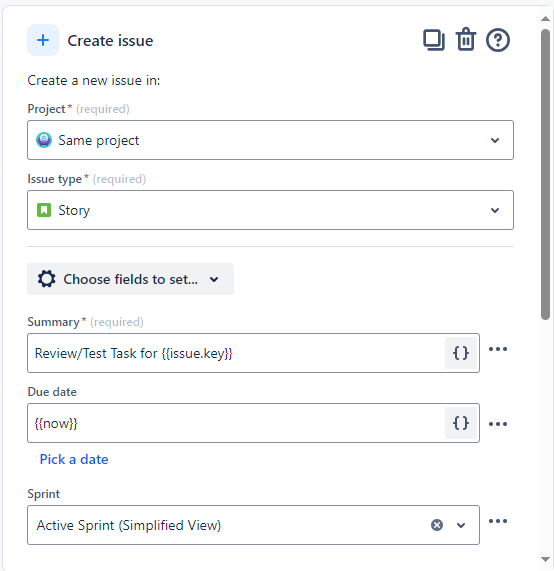This screenshot has width=554, height=571.
Task: Click the blue plus Create issue icon
Action: tap(43, 40)
